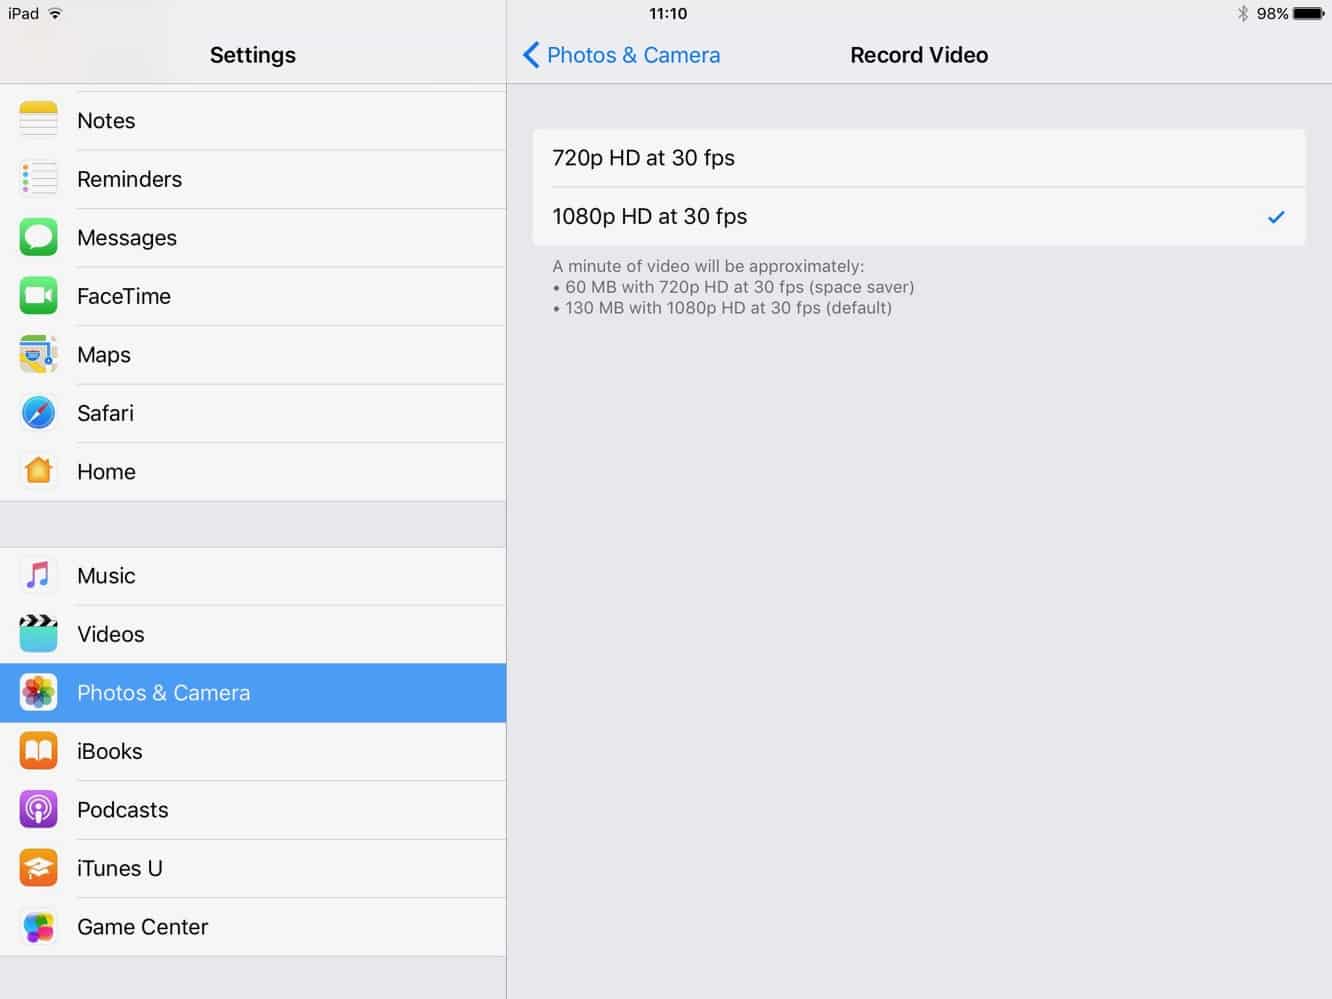The width and height of the screenshot is (1332, 999).
Task: Tap the 98% battery percentage
Action: [x=1272, y=13]
